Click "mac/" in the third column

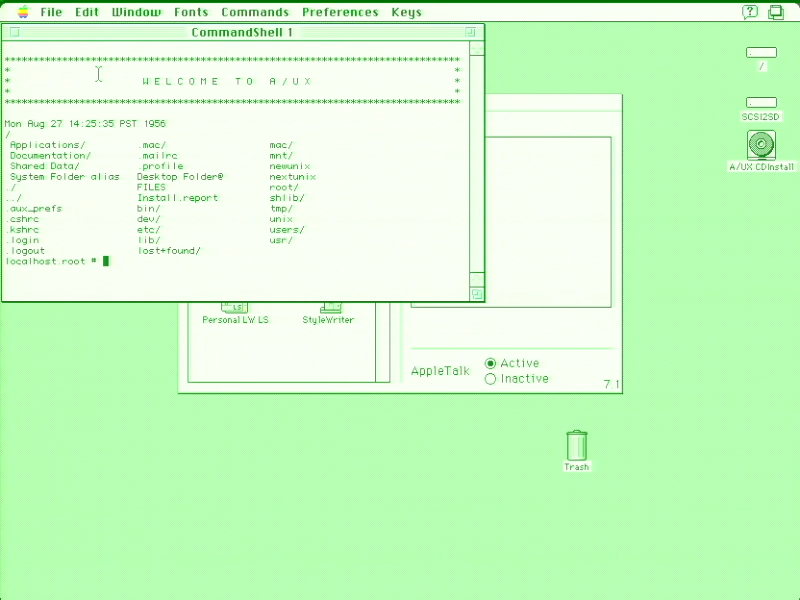[x=281, y=145]
